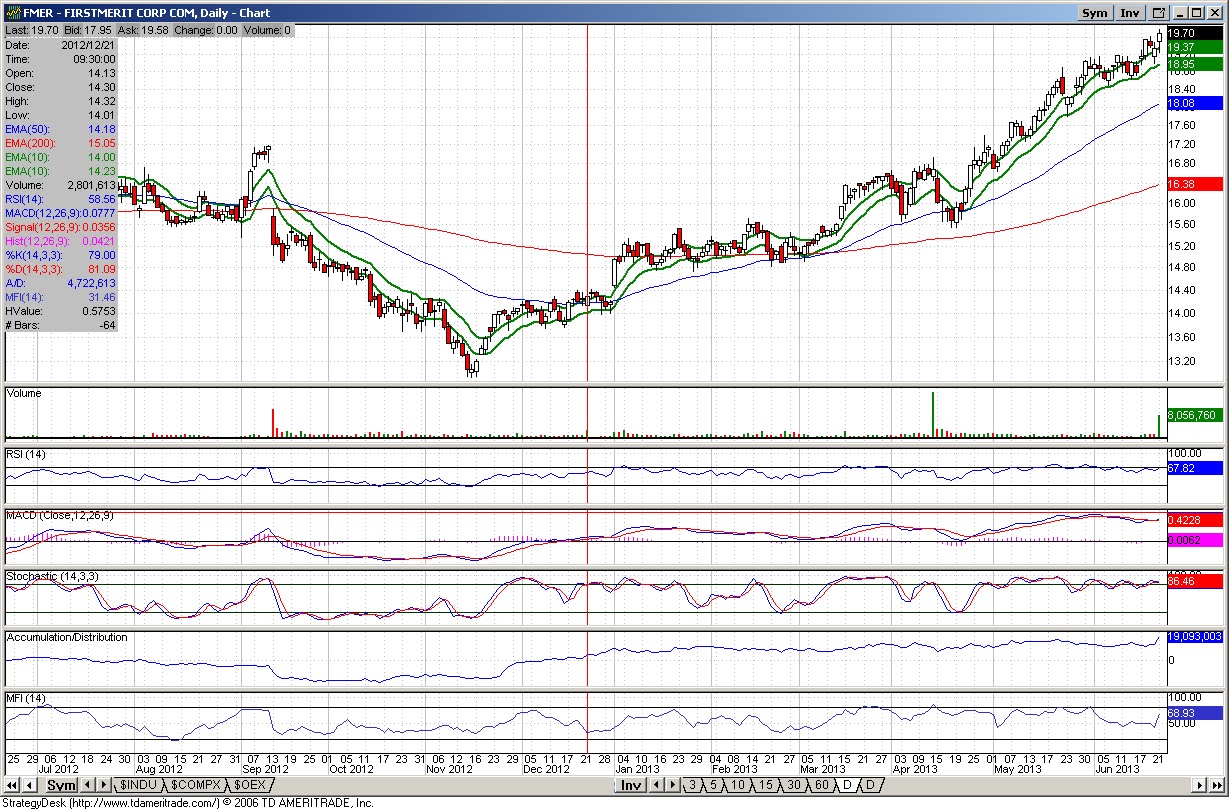The image size is (1229, 809).
Task: Select the 10 interval tab
Action: (738, 786)
